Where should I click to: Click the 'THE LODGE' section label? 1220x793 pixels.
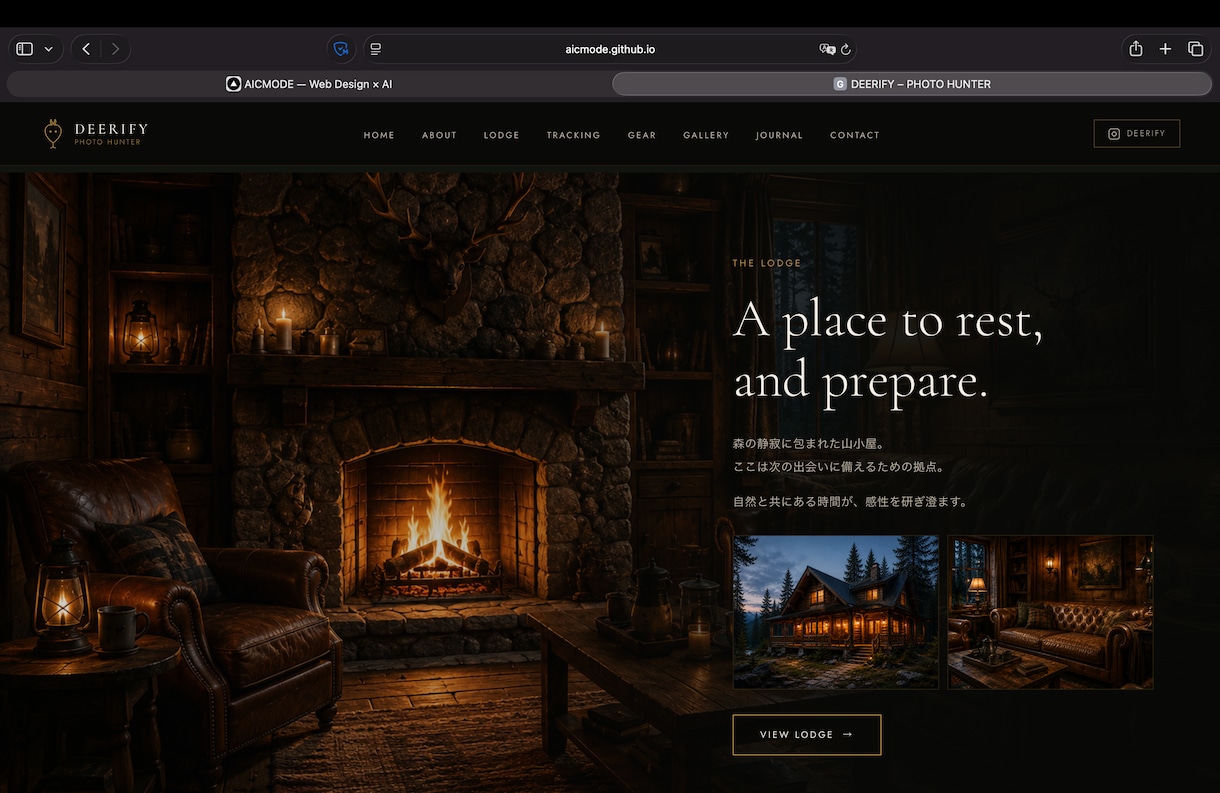[767, 264]
